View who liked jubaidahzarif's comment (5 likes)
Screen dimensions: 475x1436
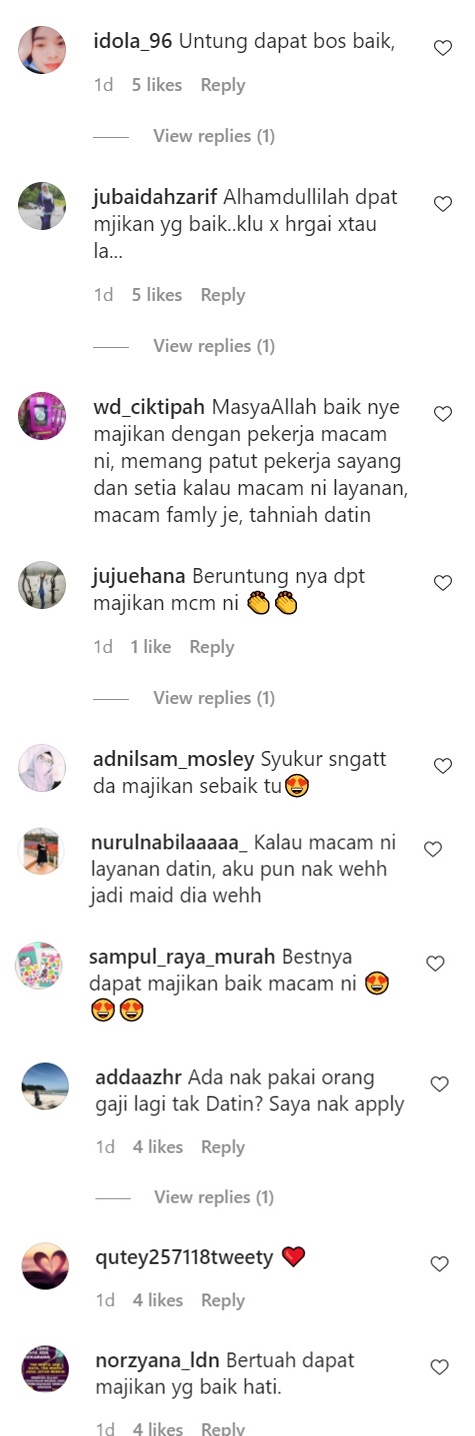pos(157,295)
